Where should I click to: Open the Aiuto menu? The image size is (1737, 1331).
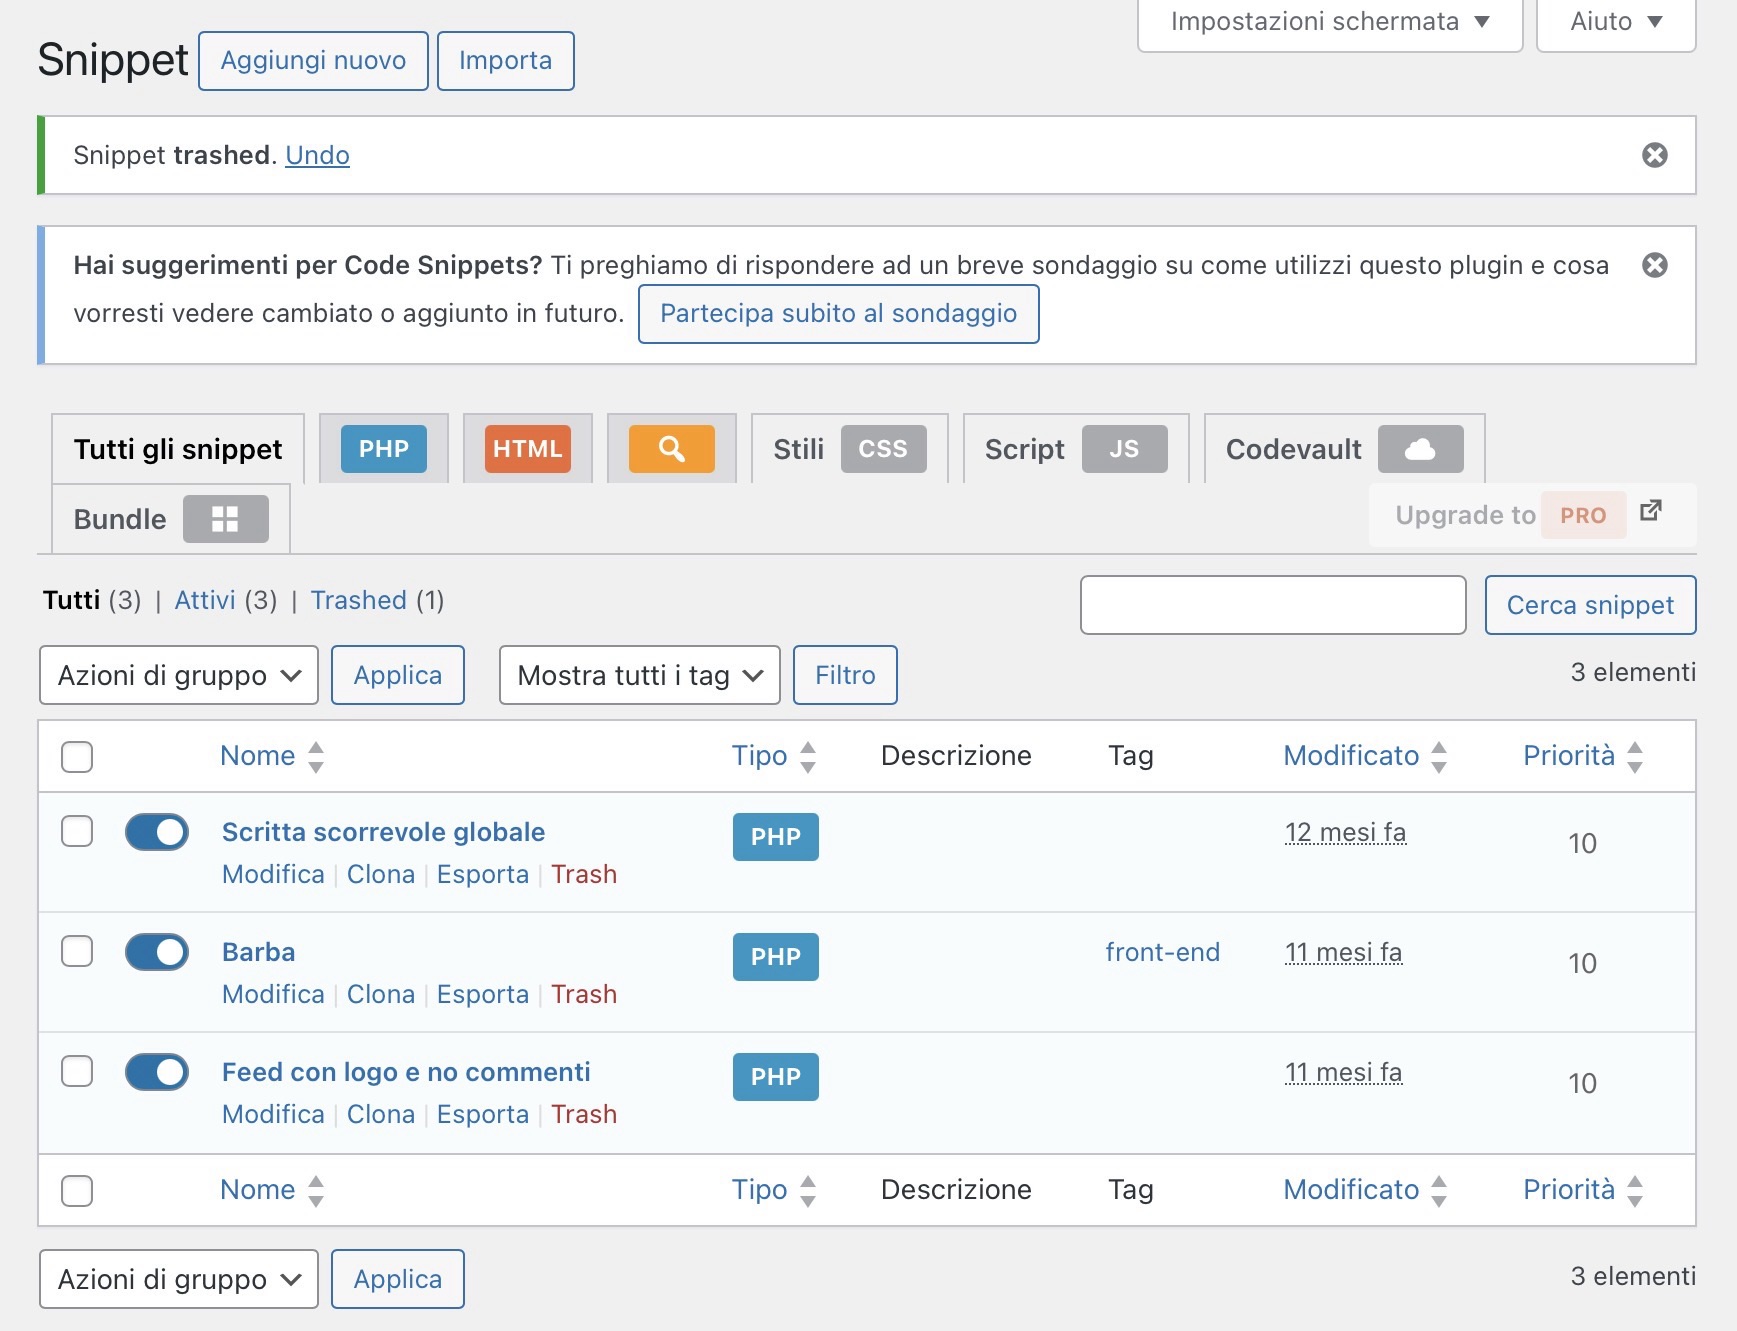[x=1613, y=21]
